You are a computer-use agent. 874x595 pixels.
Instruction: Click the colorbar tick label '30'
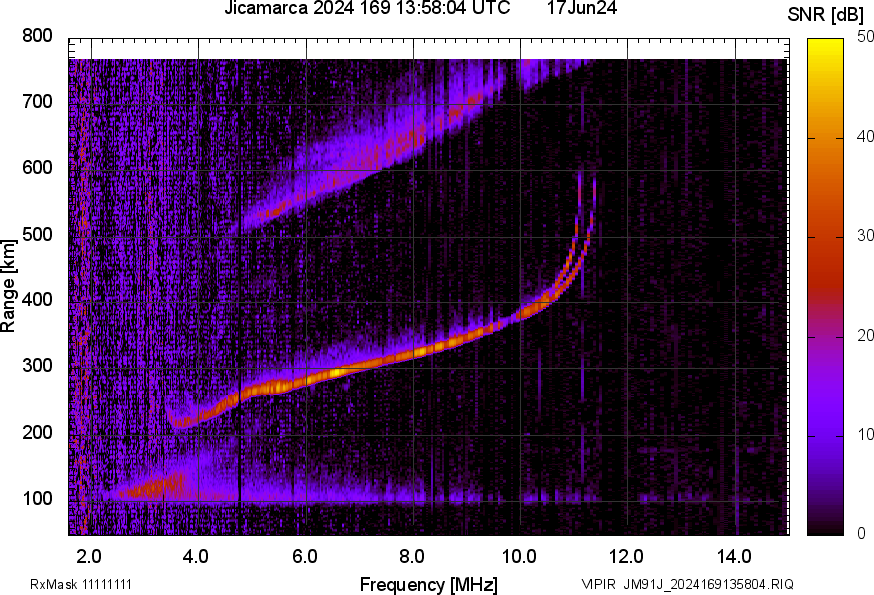point(865,236)
